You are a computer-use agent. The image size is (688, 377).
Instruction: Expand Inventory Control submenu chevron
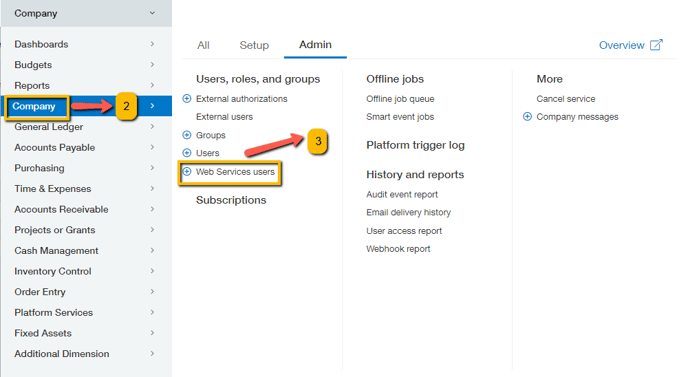click(x=152, y=271)
